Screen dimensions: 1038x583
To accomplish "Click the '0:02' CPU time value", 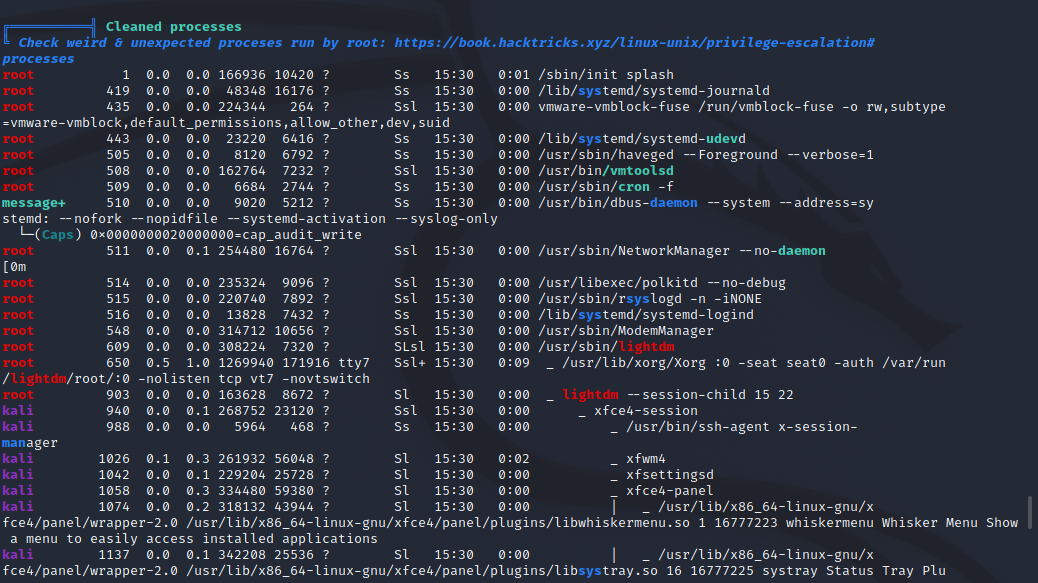I will click(514, 459).
